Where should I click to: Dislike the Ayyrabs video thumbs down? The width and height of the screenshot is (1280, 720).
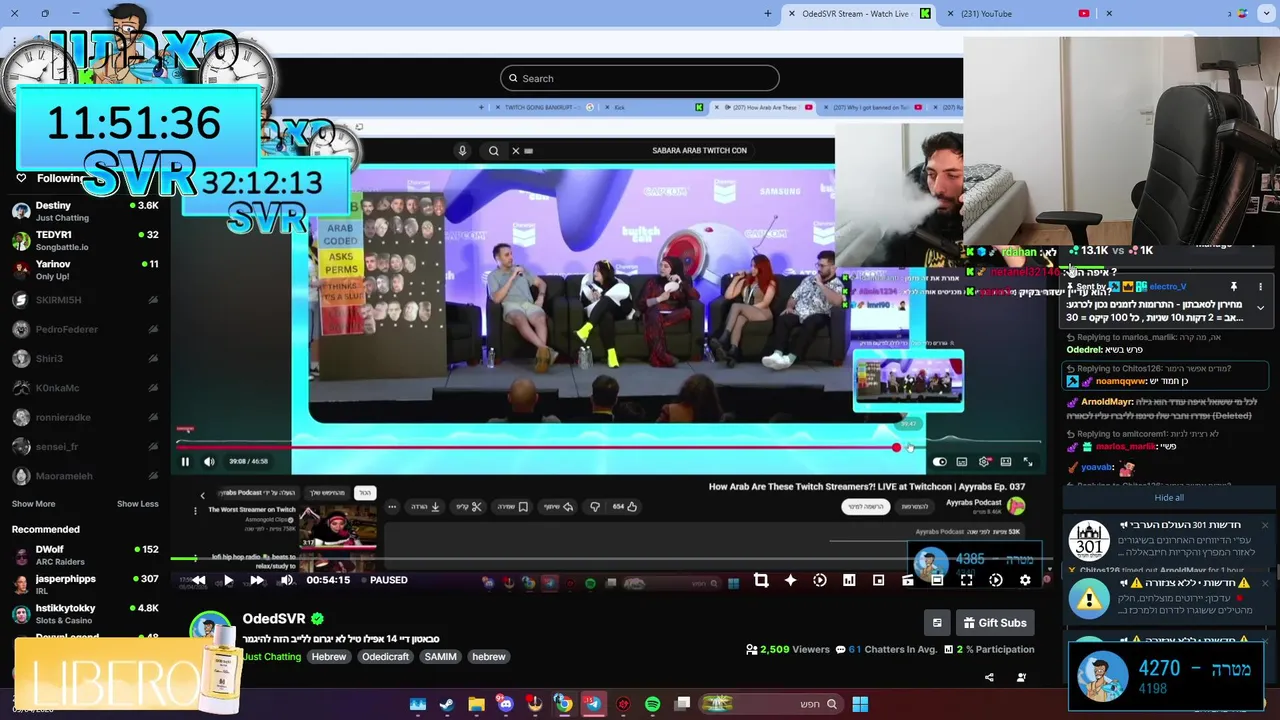(595, 507)
